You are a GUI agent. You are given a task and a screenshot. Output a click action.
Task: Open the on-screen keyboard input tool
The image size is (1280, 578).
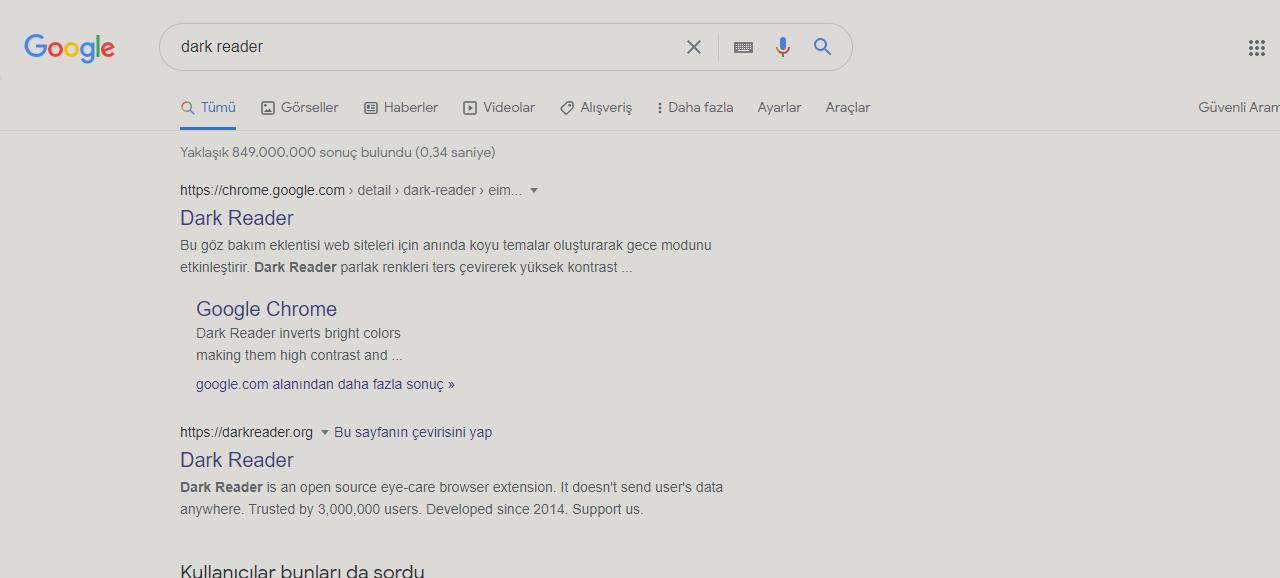(x=743, y=47)
